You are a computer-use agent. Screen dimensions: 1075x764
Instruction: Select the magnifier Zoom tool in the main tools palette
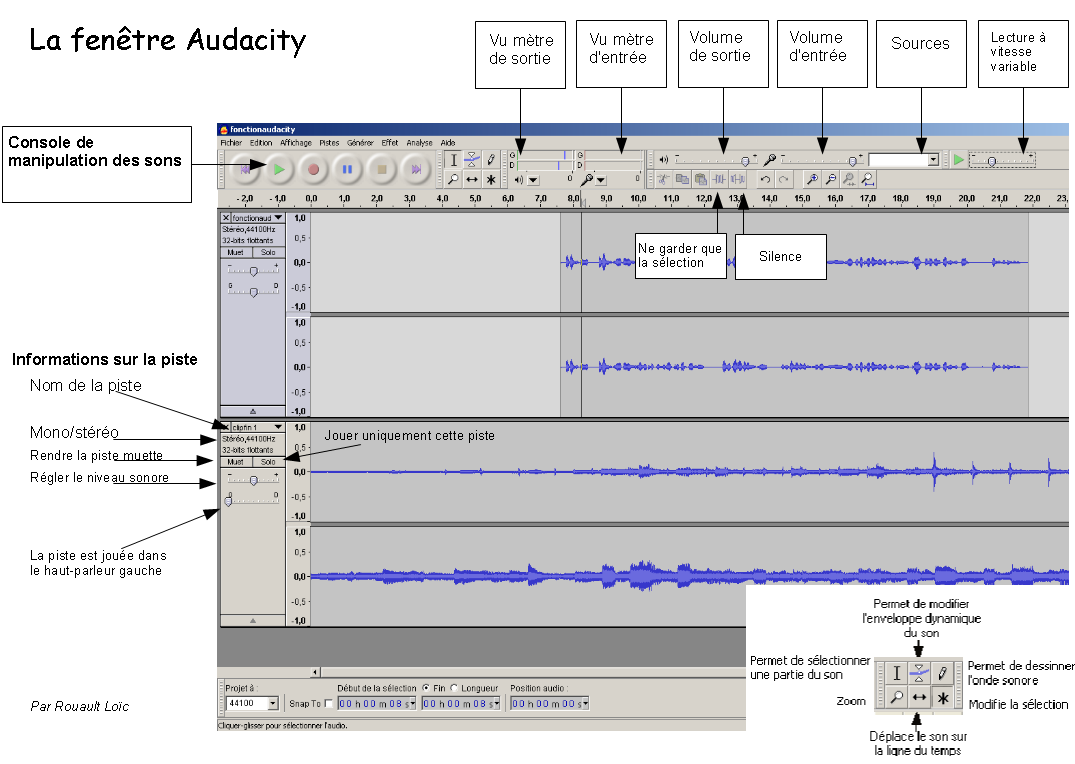(x=453, y=180)
